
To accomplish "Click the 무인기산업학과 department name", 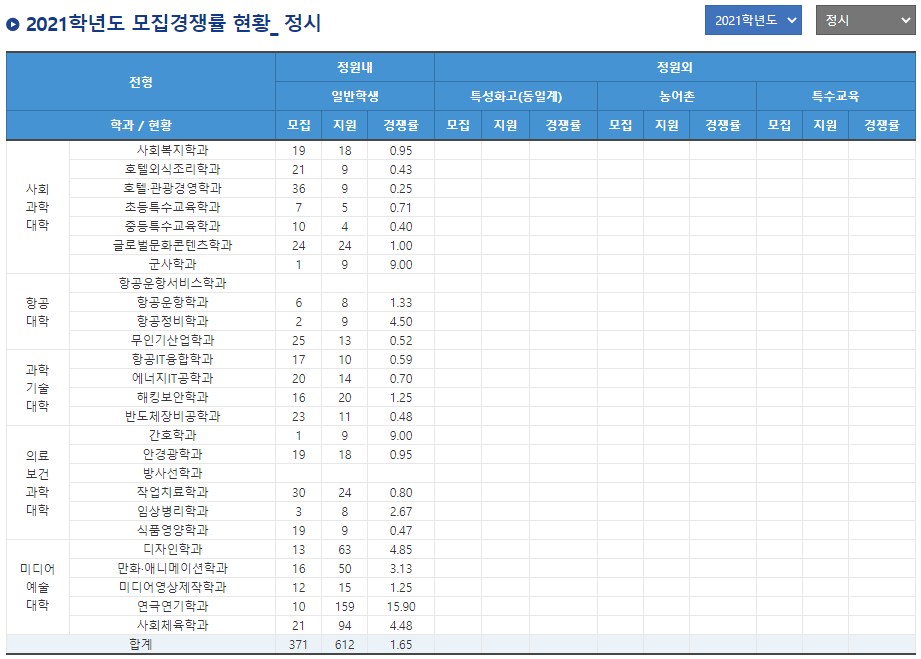I will point(172,340).
